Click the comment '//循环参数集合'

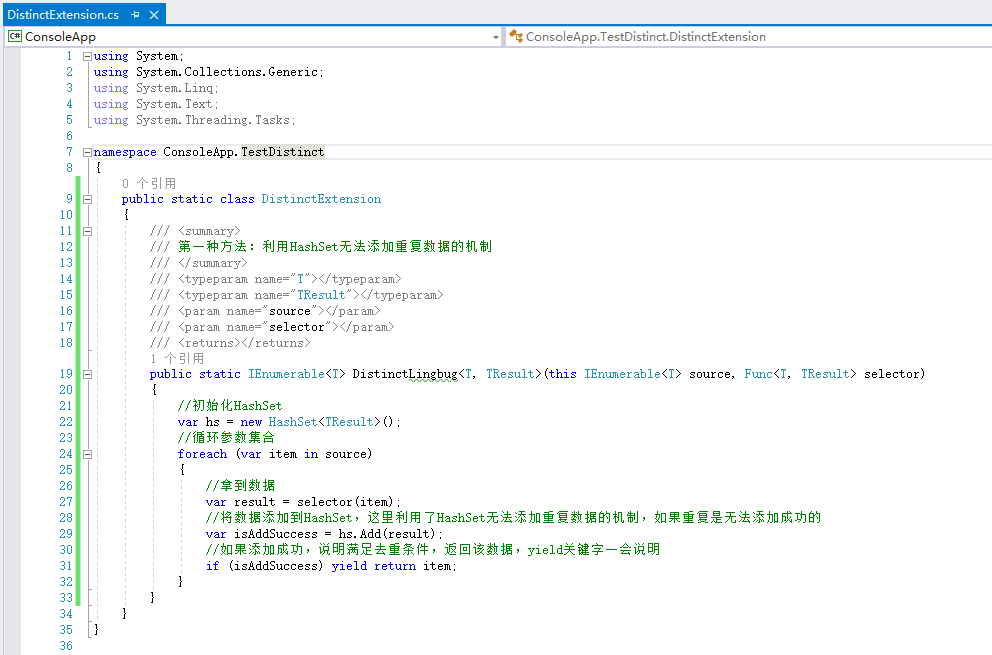[x=226, y=438]
